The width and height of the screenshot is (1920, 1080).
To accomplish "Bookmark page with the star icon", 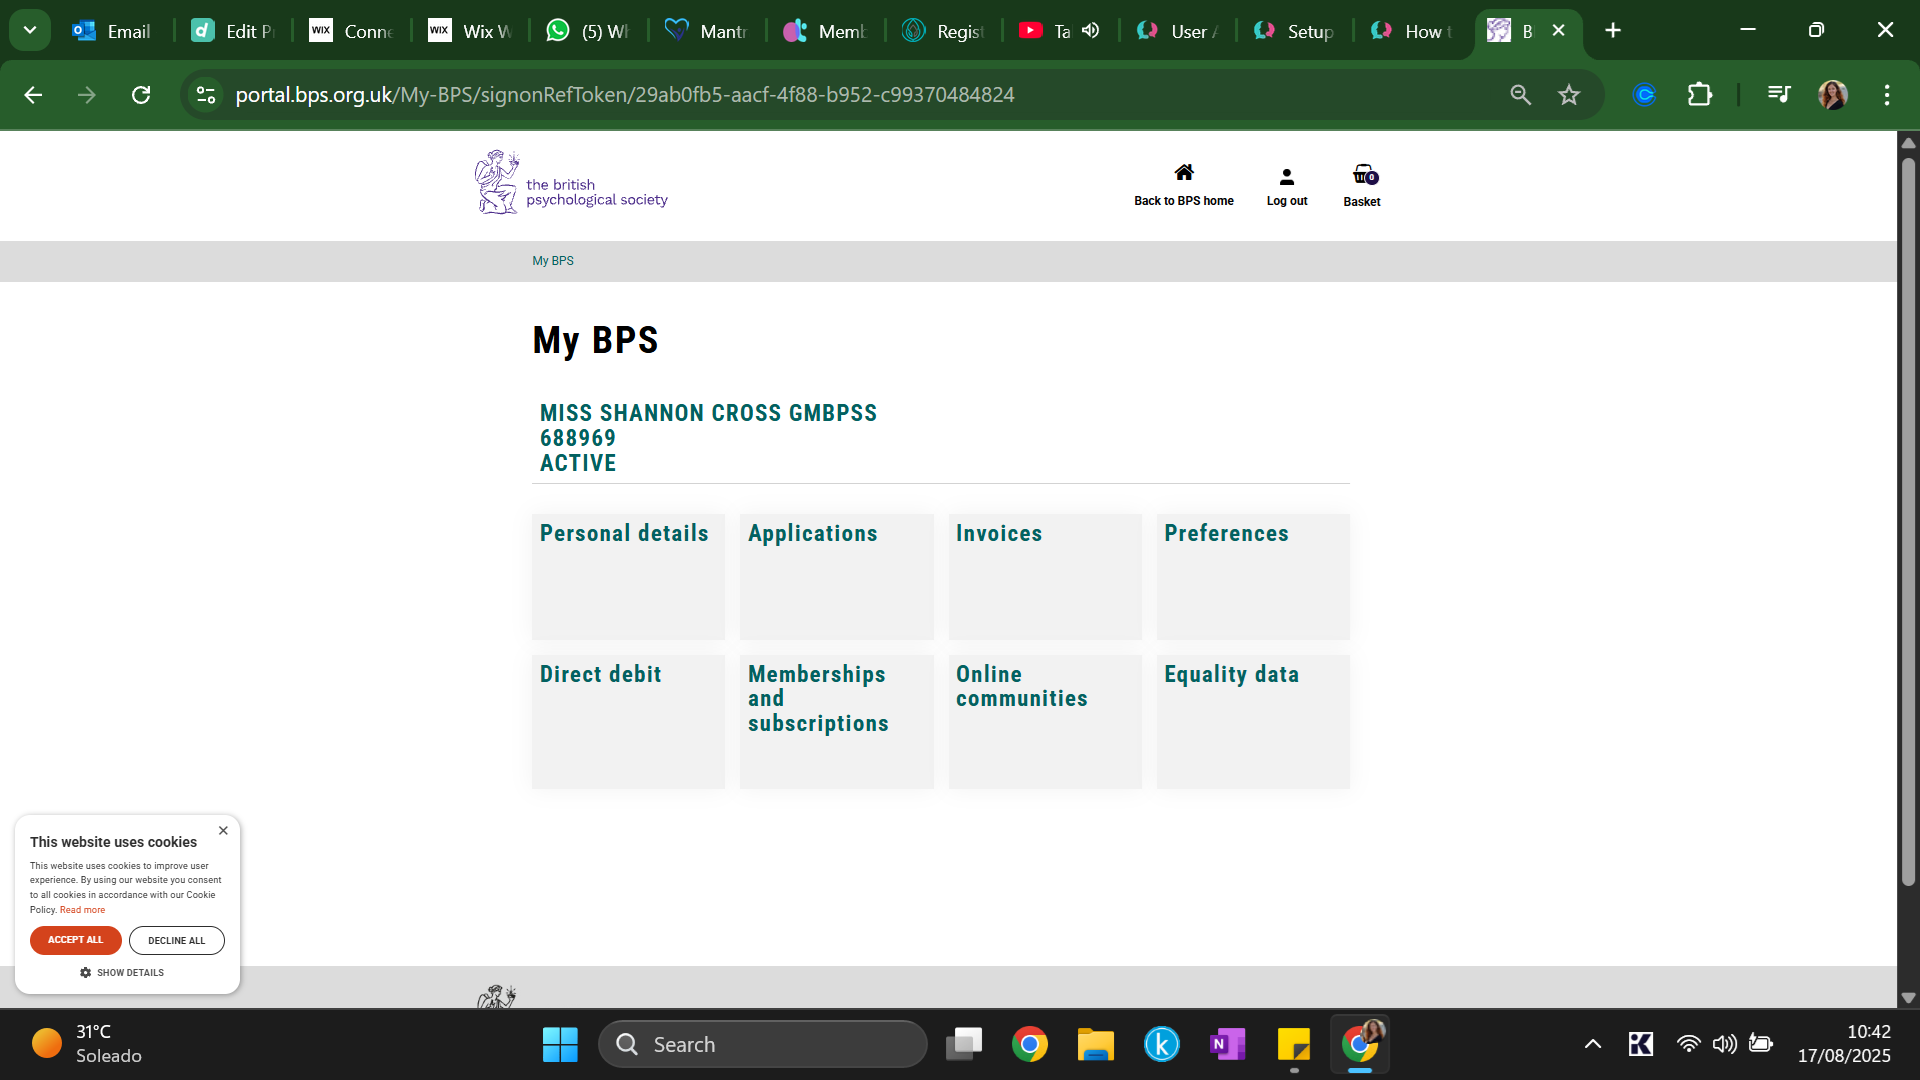I will pyautogui.click(x=1568, y=95).
